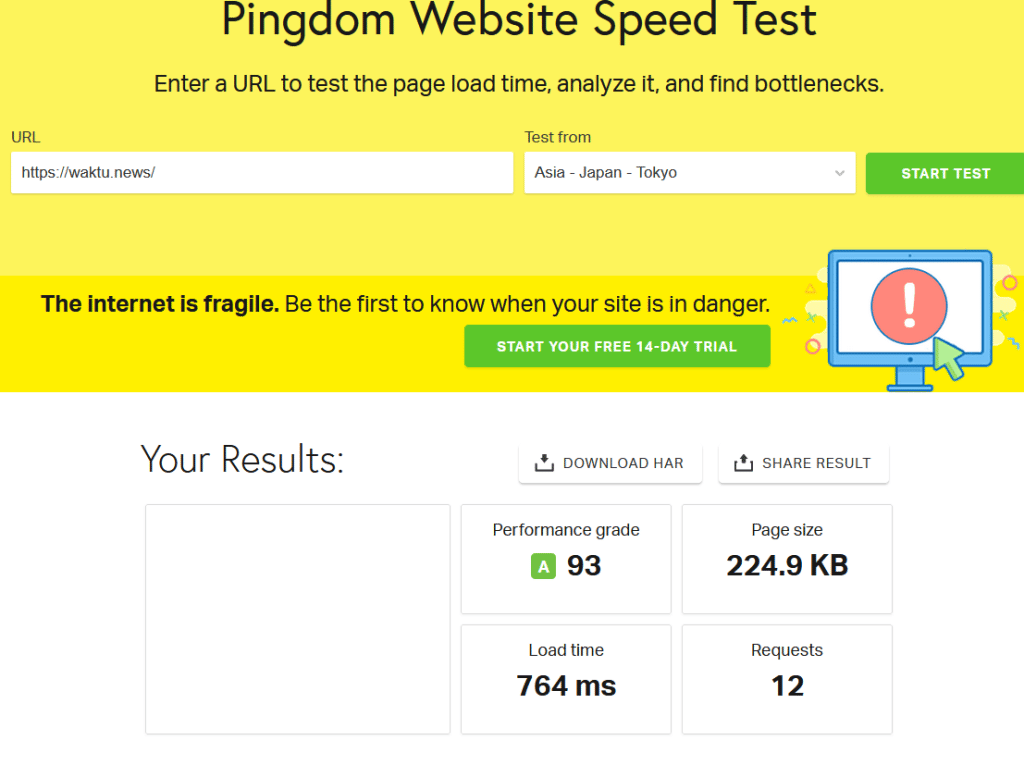
Task: Share the test result
Action: [x=803, y=463]
